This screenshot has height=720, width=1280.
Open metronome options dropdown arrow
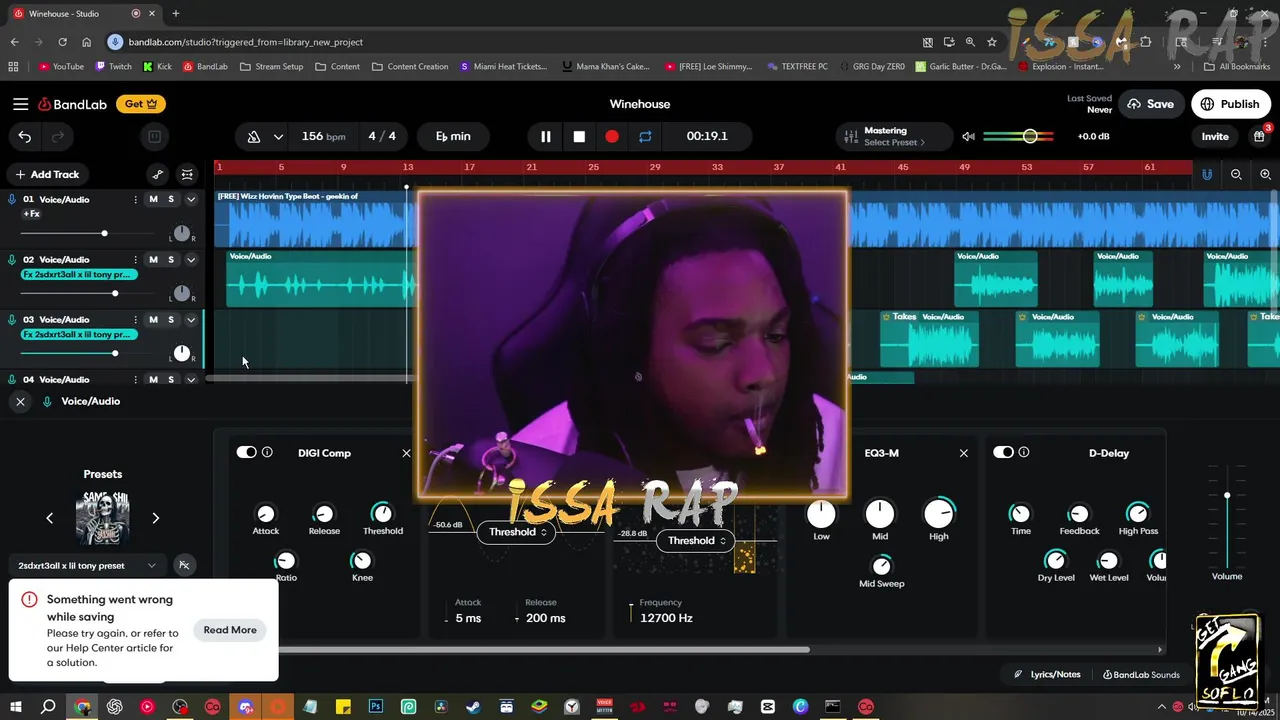click(x=278, y=137)
